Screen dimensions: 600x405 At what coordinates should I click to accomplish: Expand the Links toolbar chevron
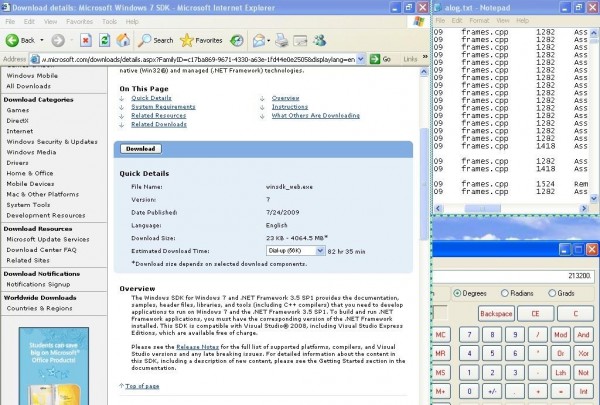pos(425,57)
